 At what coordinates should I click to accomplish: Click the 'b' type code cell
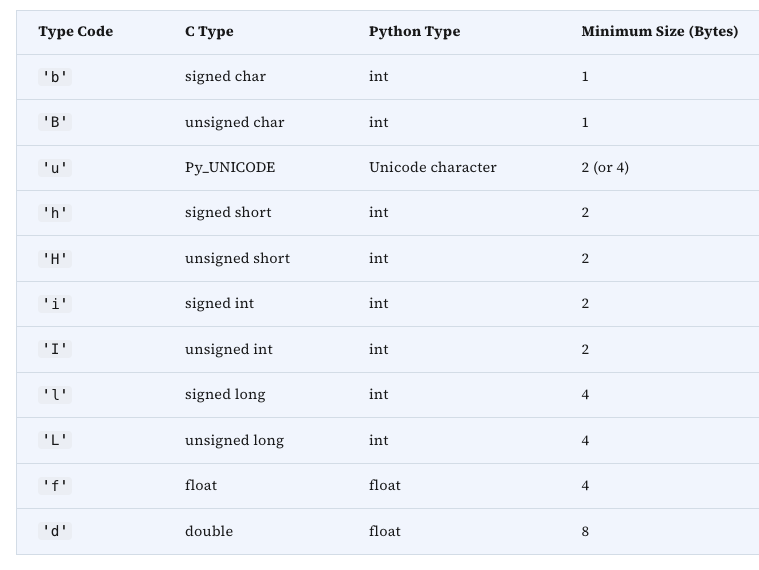coord(55,77)
